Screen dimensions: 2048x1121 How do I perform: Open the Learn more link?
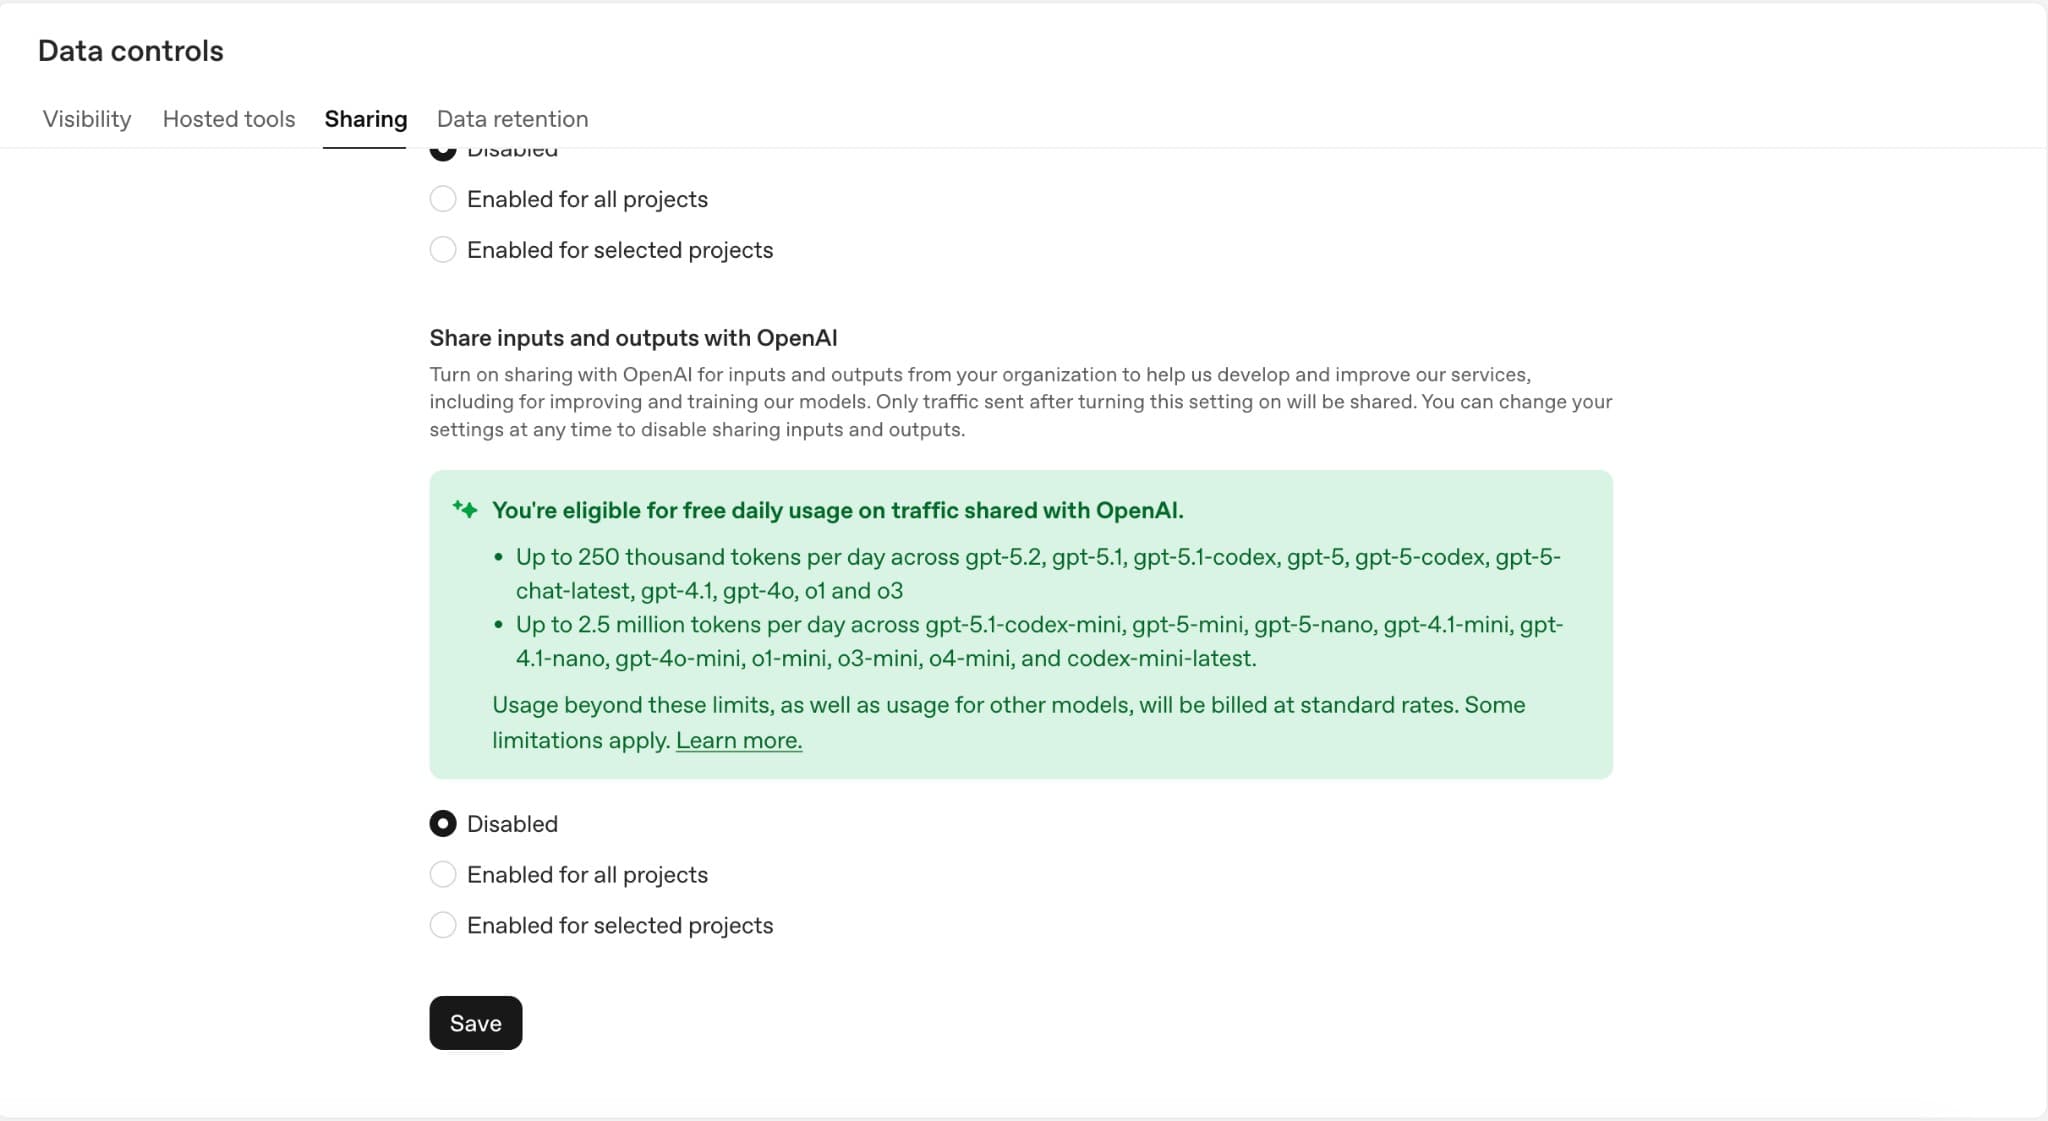[x=739, y=740]
